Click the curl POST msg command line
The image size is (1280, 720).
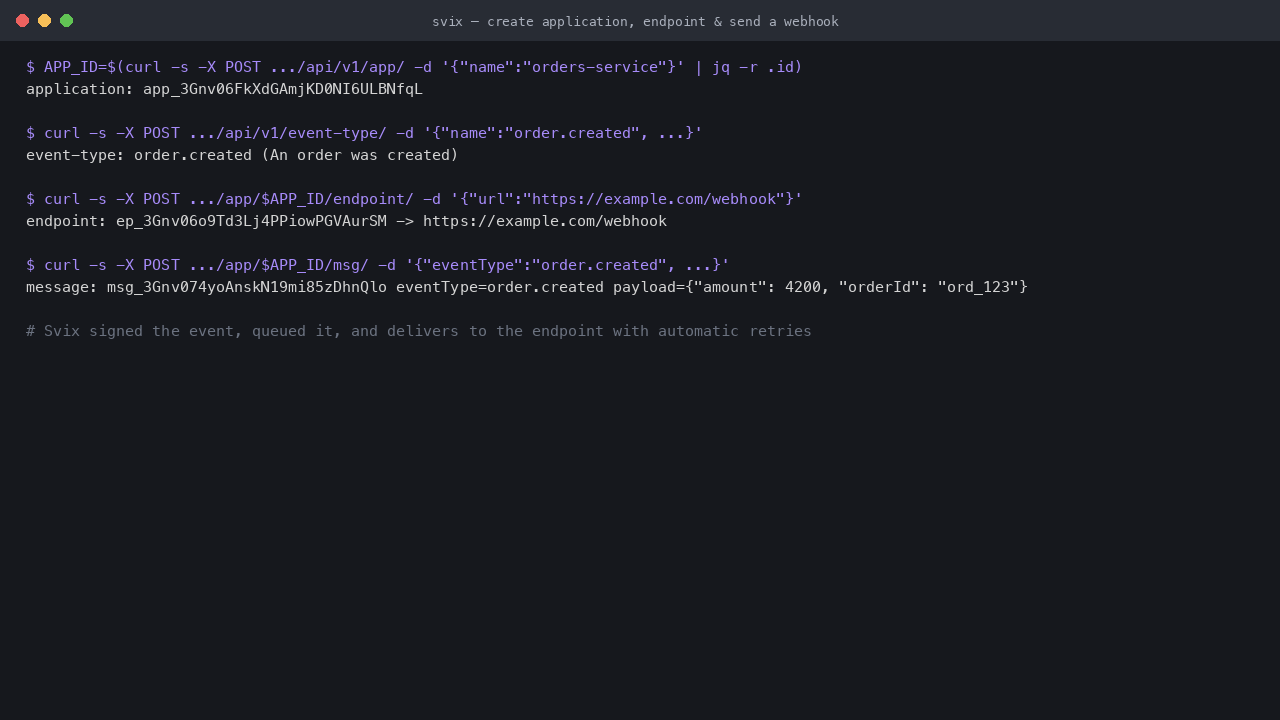coord(378,265)
